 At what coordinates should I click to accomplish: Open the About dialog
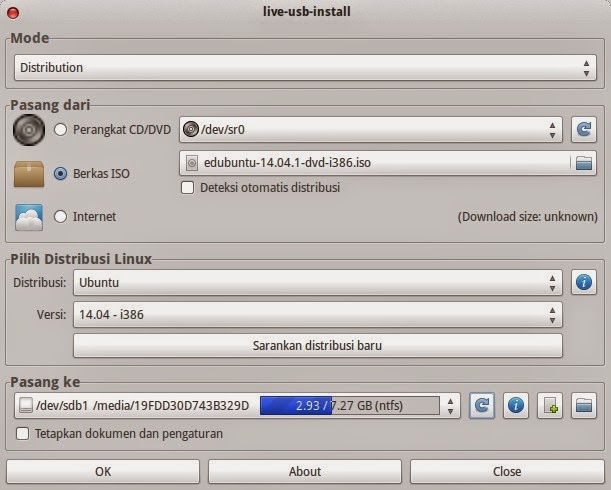(x=305, y=471)
